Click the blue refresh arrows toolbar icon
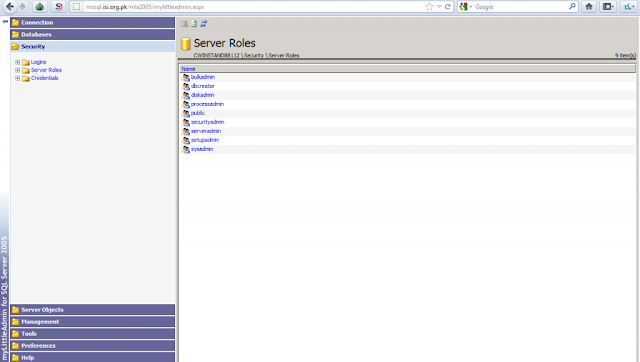Screen dimensions: 640x362 (x=204, y=24)
